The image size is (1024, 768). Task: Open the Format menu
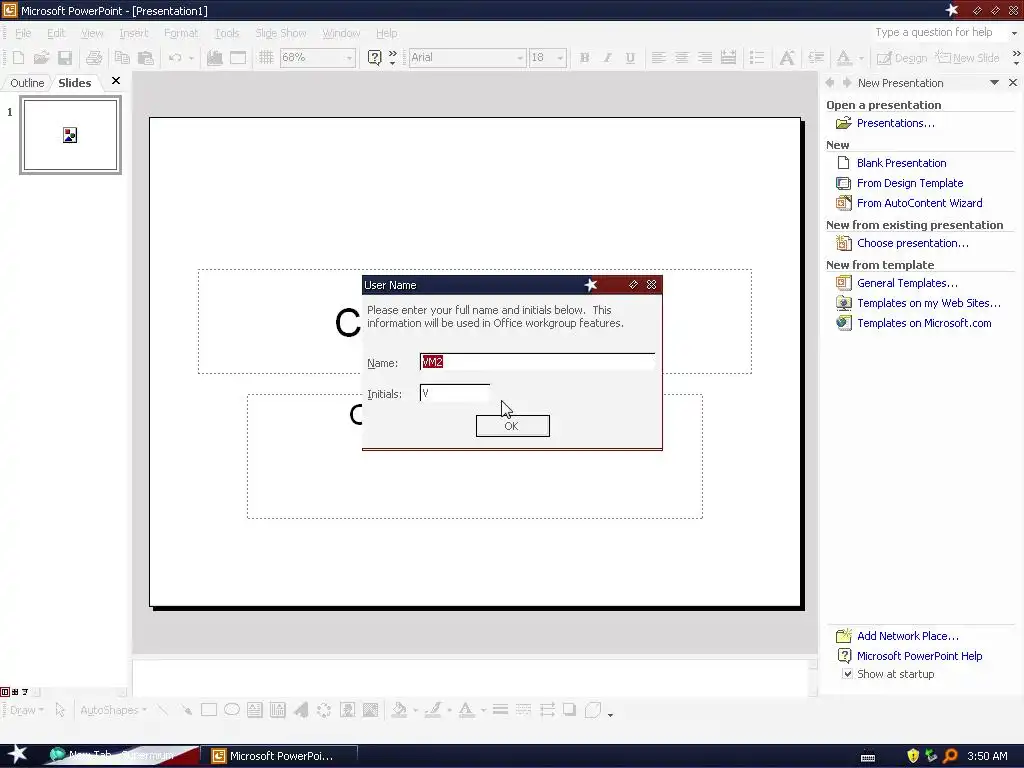pyautogui.click(x=181, y=33)
